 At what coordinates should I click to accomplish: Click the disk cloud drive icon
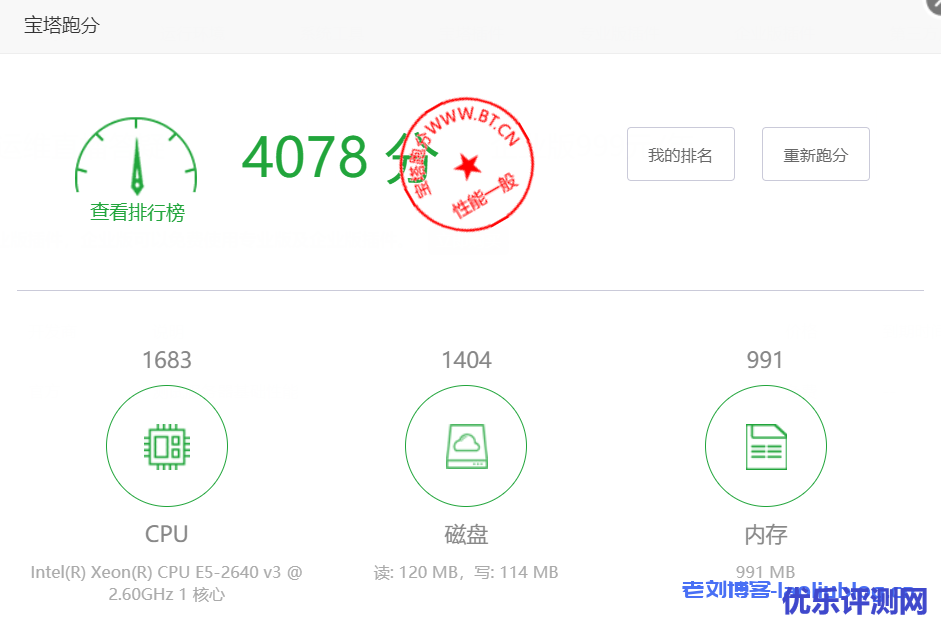click(466, 446)
